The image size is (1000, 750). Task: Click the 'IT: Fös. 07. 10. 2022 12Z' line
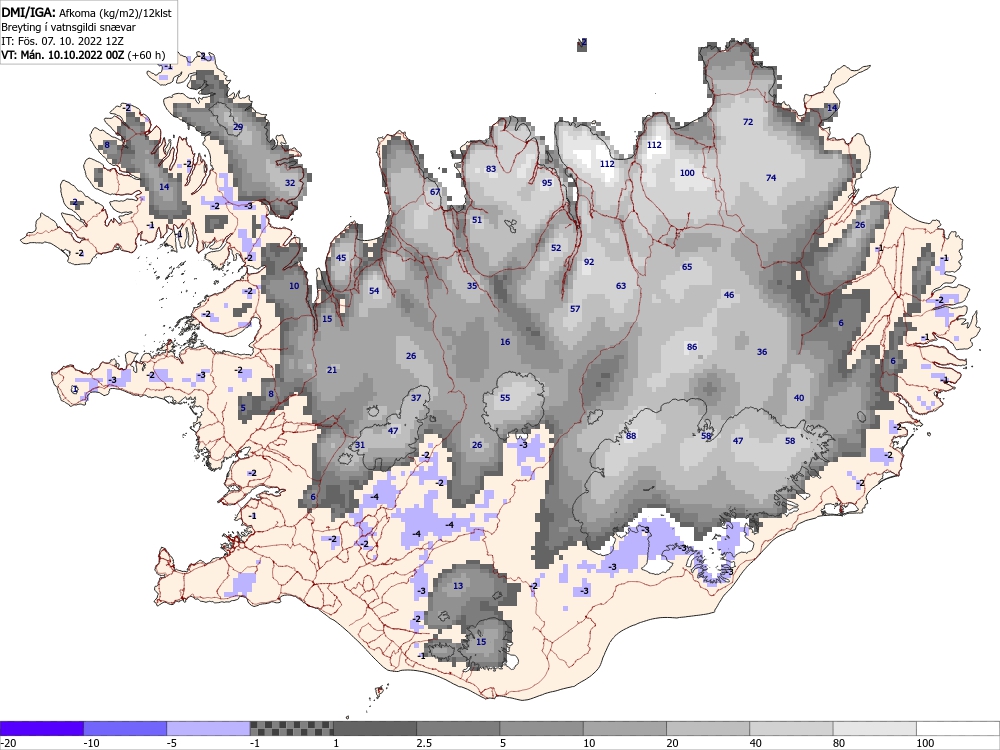pyautogui.click(x=62, y=41)
